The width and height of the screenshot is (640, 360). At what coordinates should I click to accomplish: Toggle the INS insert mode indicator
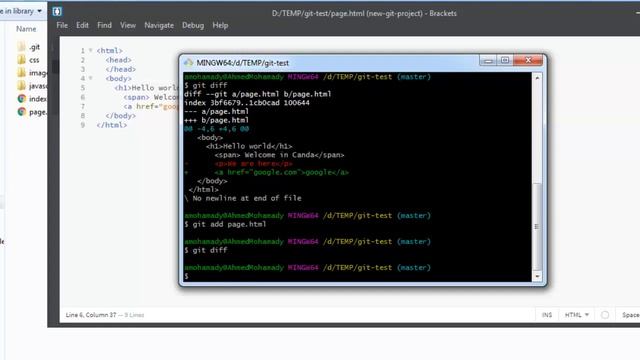(547, 315)
